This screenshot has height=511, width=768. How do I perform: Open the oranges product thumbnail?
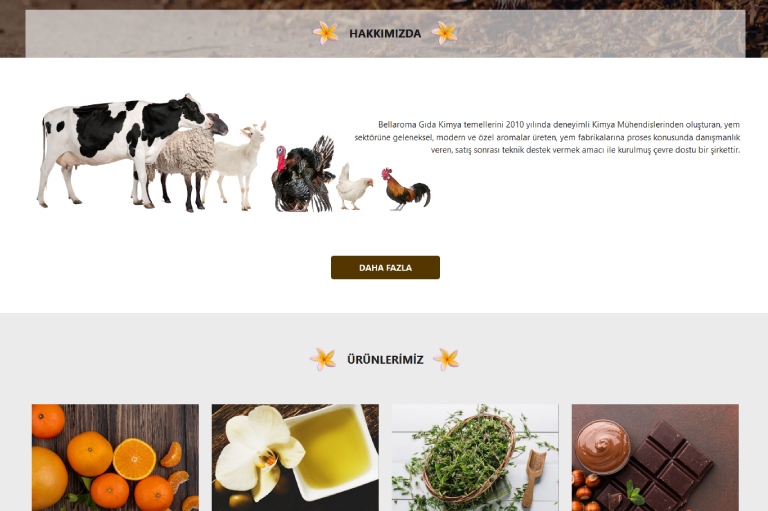click(116, 458)
